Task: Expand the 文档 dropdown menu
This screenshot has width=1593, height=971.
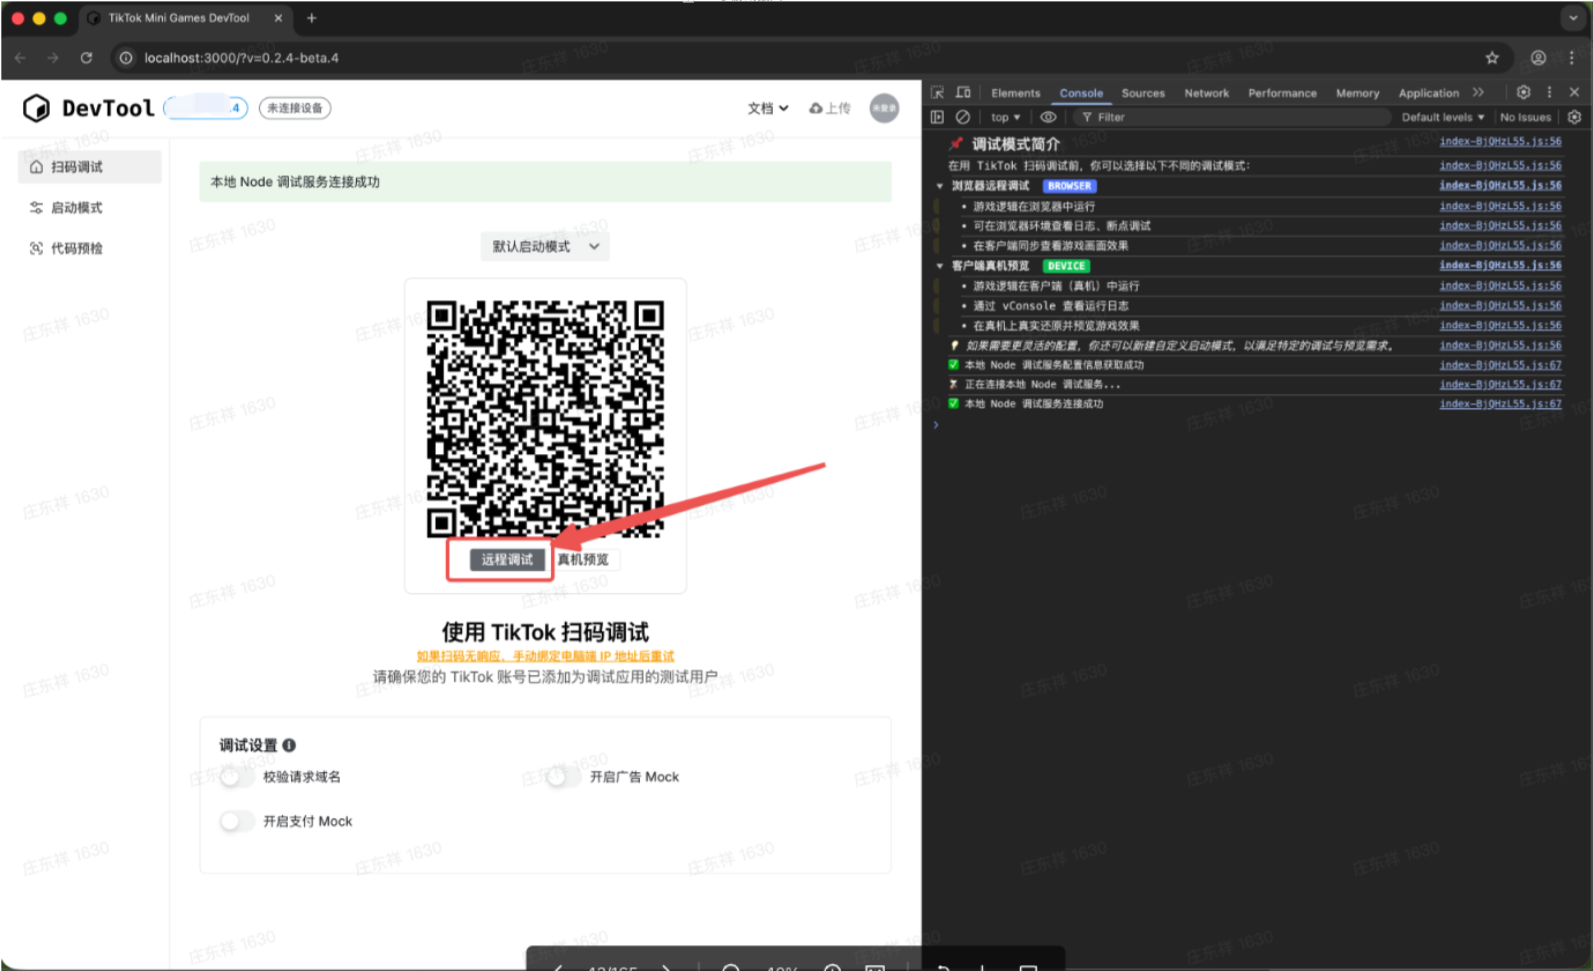Action: point(767,108)
